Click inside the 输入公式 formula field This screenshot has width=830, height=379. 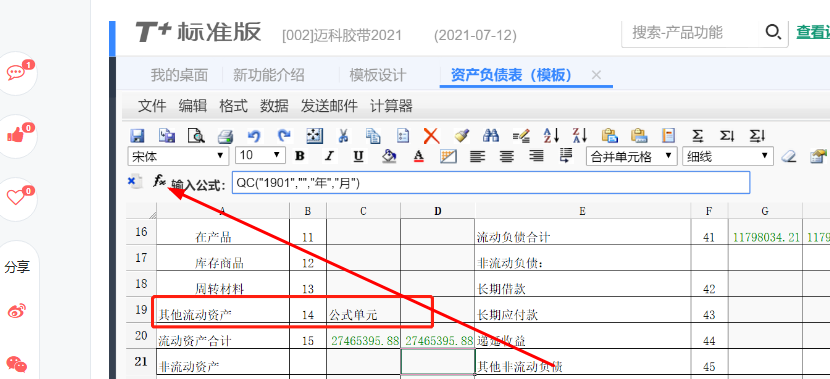(x=491, y=183)
